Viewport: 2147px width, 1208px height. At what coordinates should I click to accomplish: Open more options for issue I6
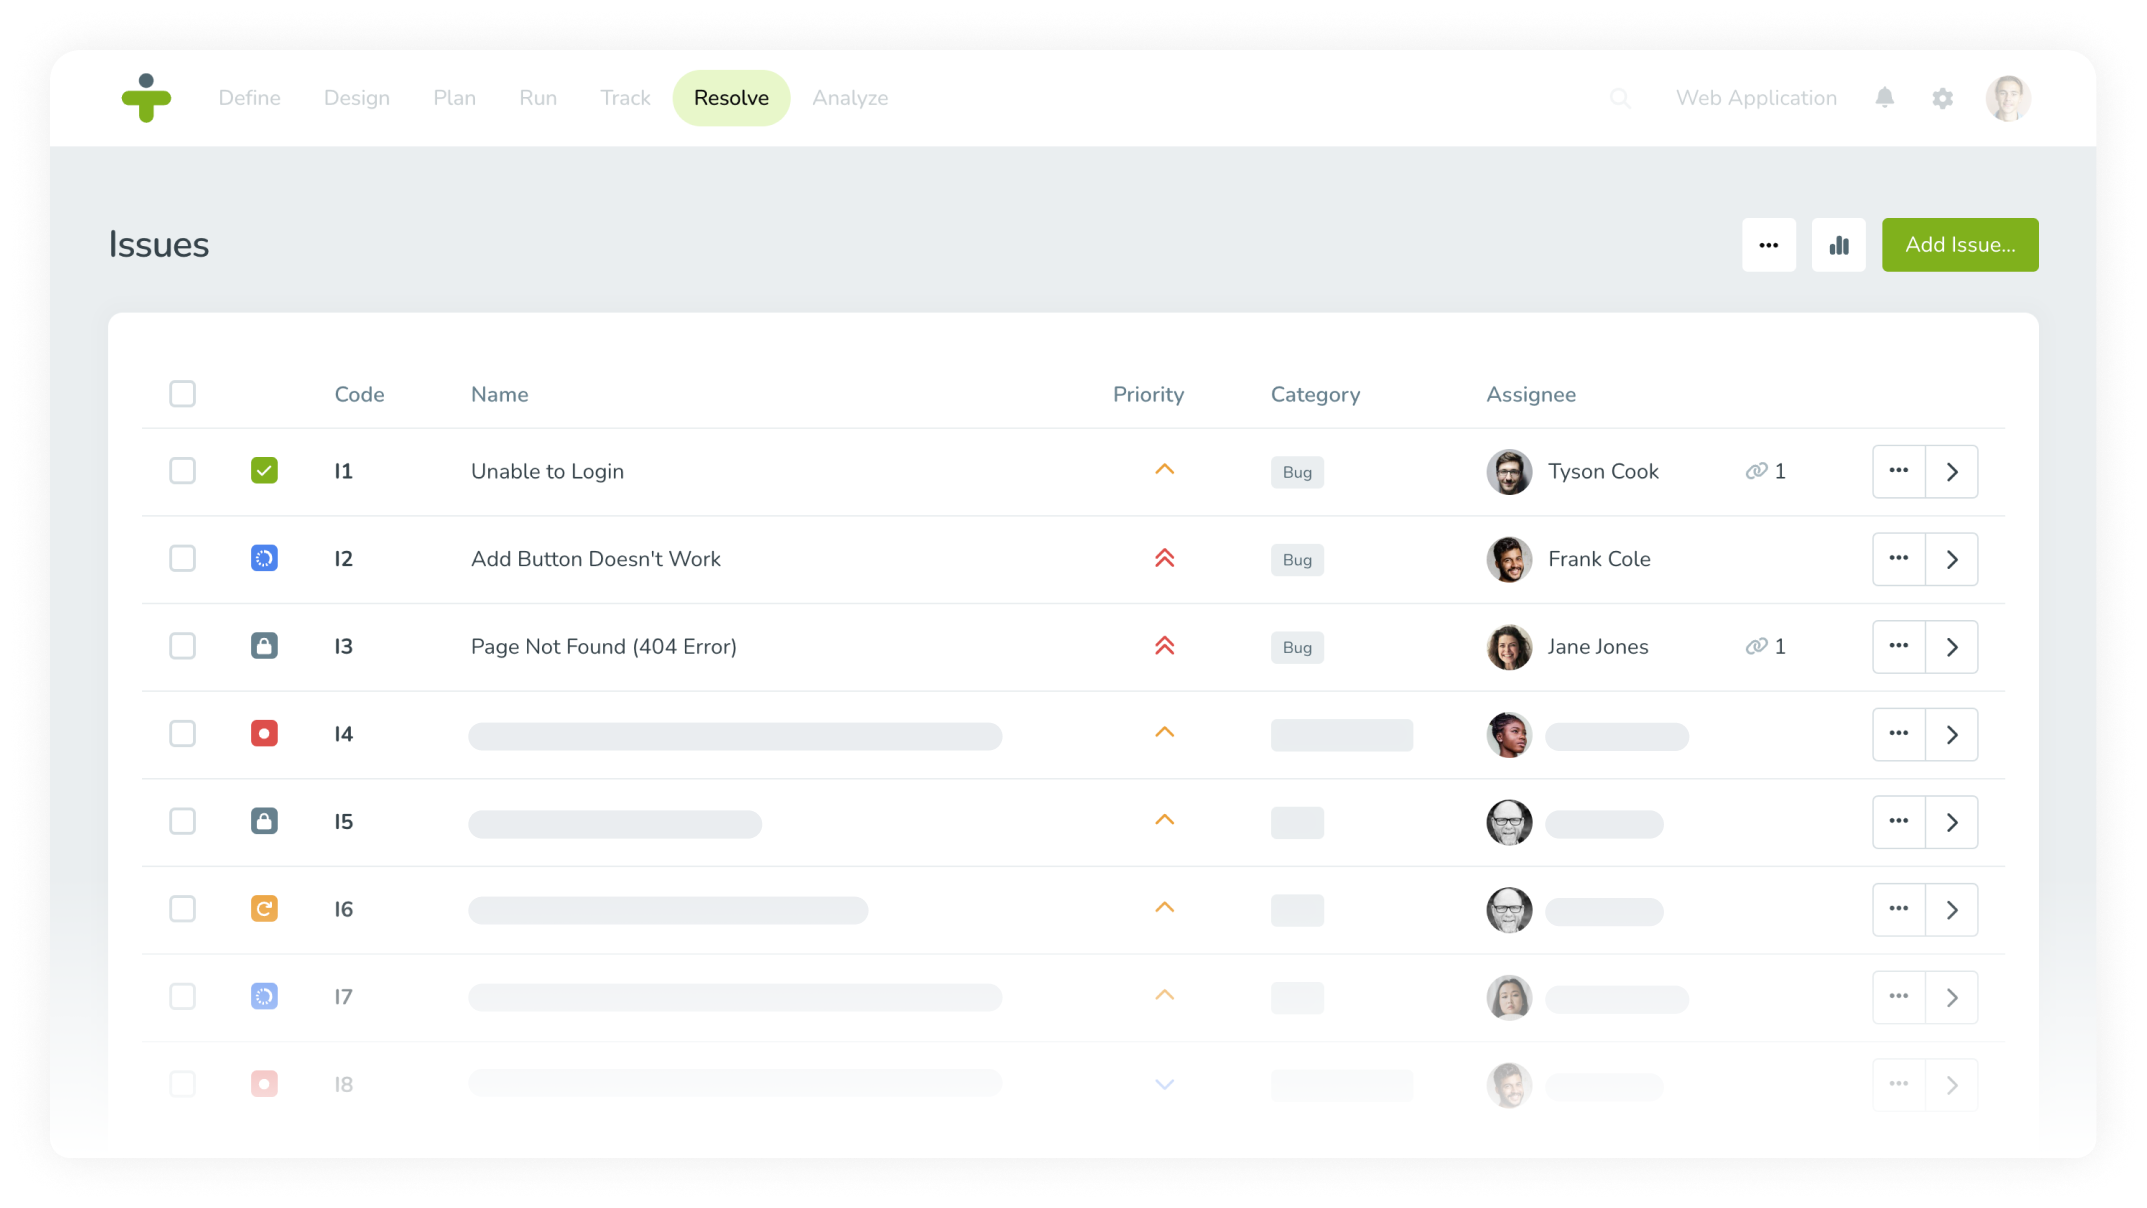click(1898, 909)
